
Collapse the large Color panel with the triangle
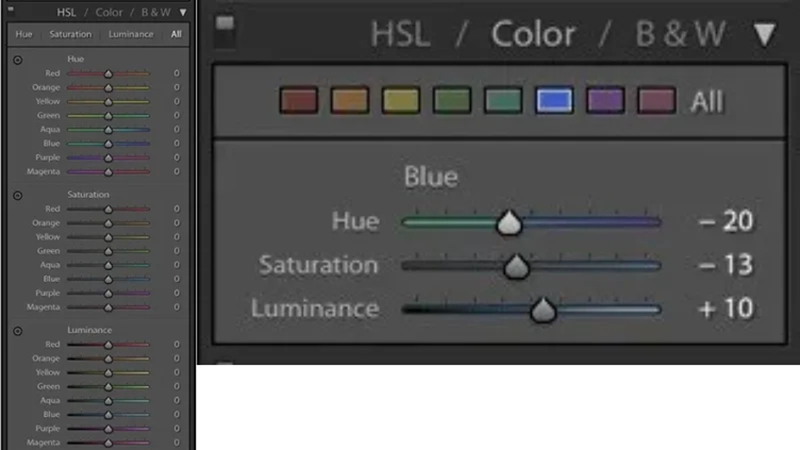[765, 35]
